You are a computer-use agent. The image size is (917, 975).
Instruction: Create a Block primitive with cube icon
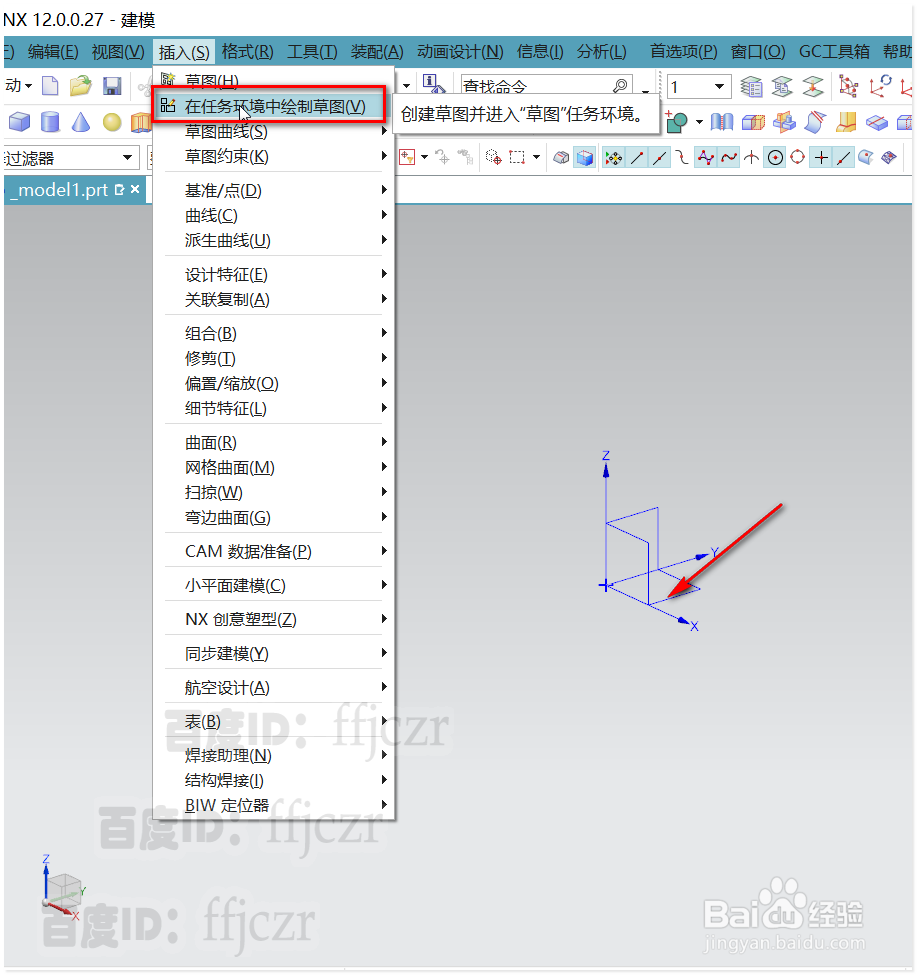click(19, 121)
